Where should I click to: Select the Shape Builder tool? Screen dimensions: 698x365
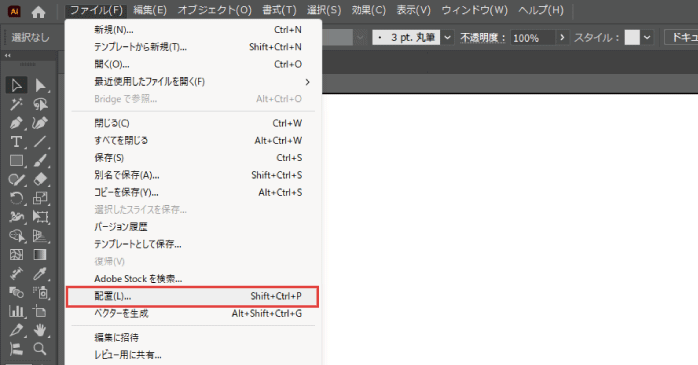[x=16, y=235]
